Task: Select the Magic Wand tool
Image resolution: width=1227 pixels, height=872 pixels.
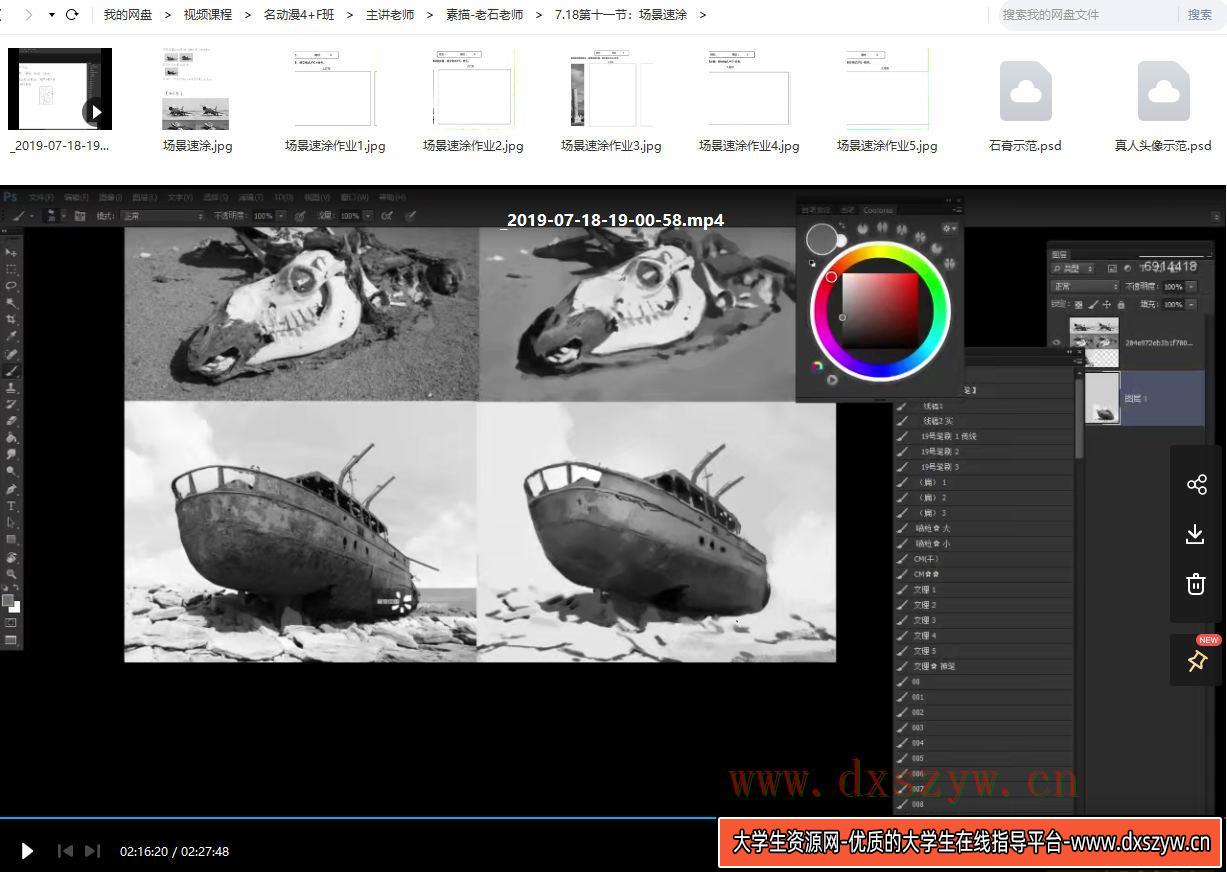Action: click(11, 303)
